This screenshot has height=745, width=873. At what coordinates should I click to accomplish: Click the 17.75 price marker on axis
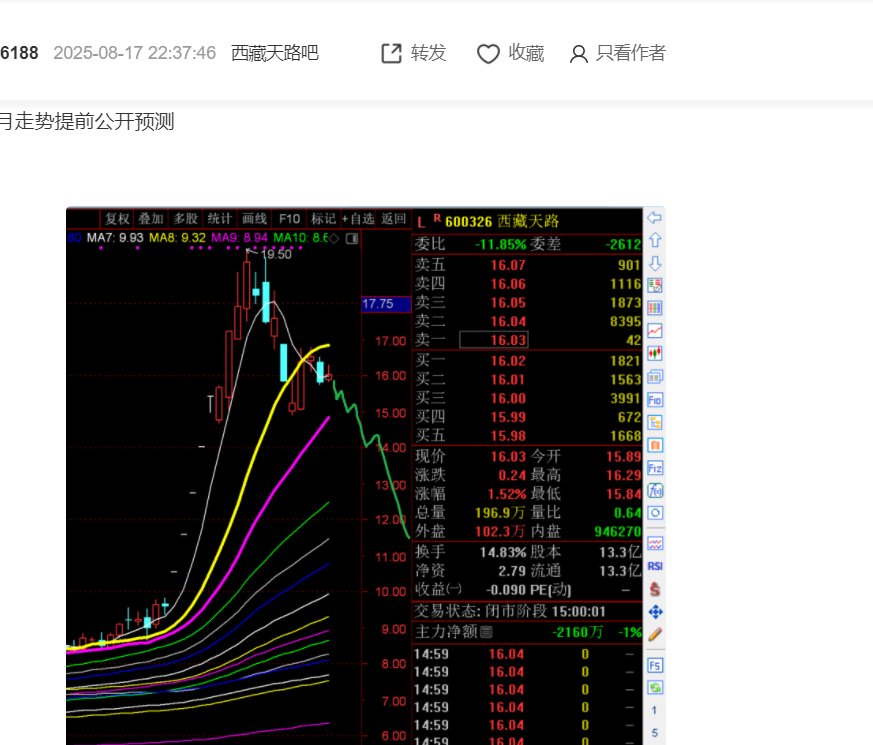click(386, 304)
